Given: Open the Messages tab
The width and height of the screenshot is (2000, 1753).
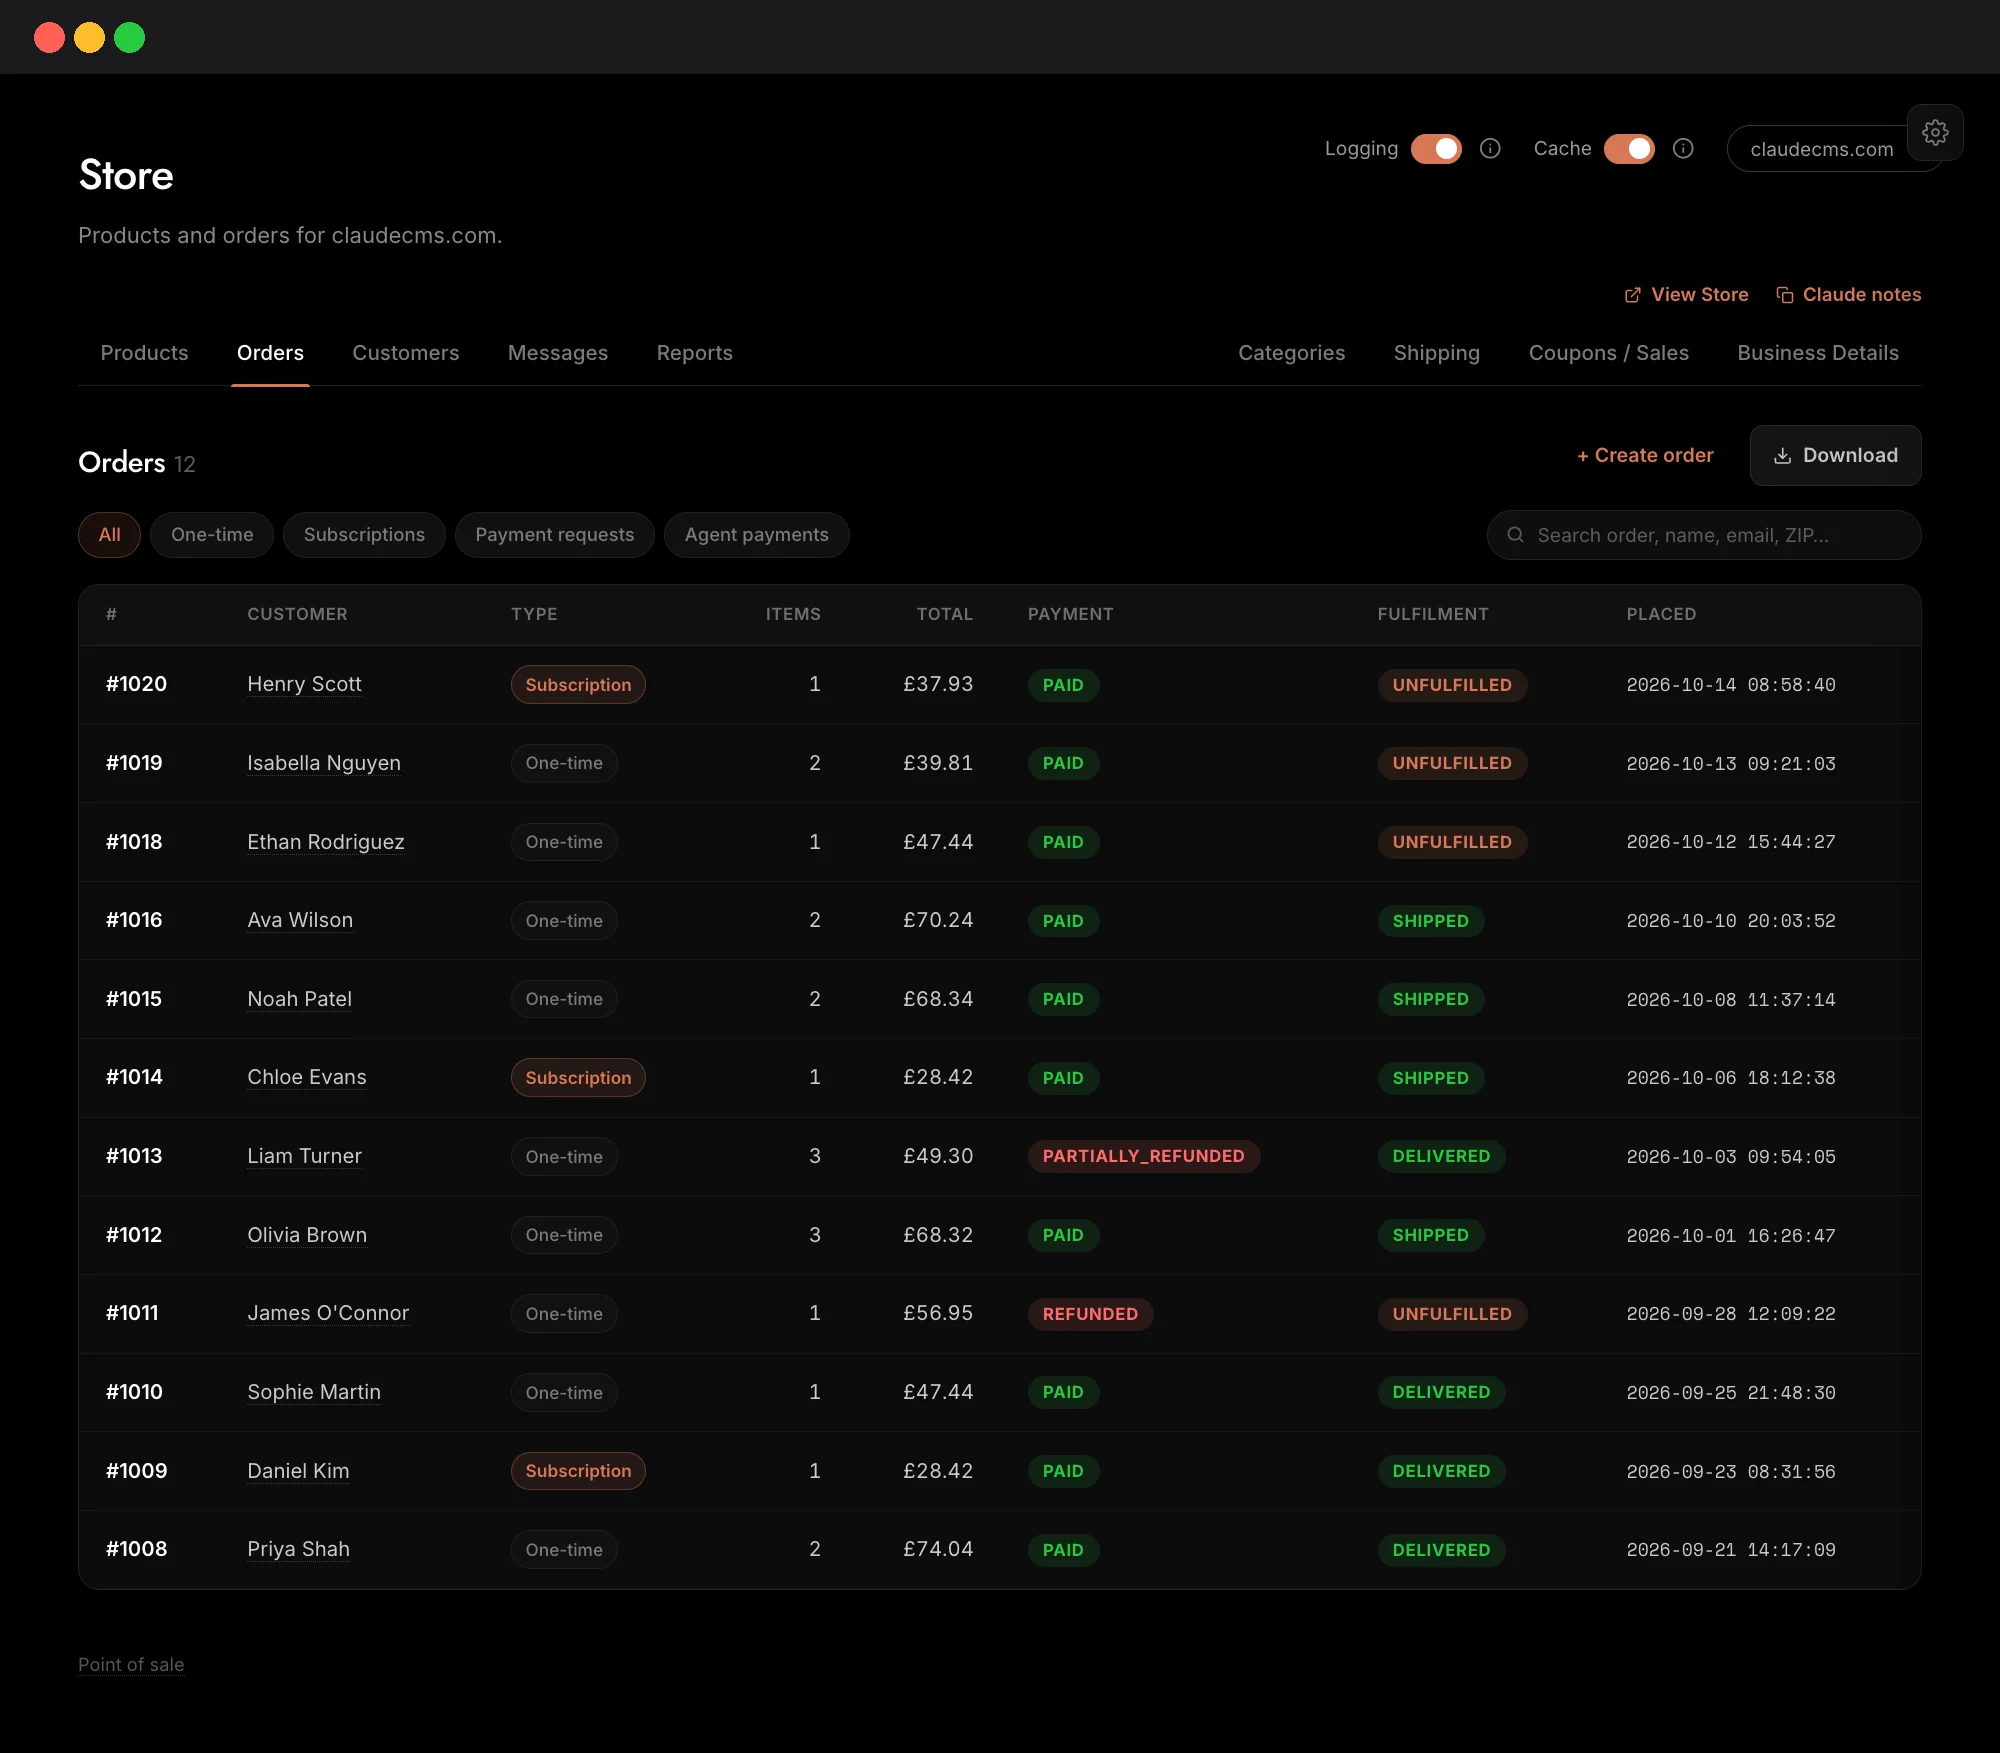Looking at the screenshot, I should point(558,353).
